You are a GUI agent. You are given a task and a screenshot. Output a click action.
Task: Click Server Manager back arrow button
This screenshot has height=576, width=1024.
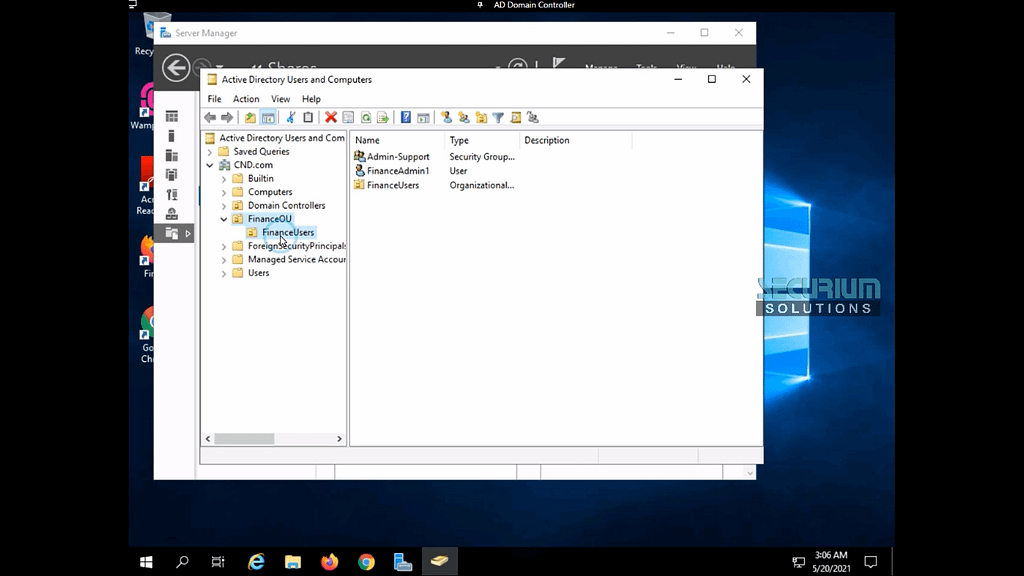click(x=176, y=68)
